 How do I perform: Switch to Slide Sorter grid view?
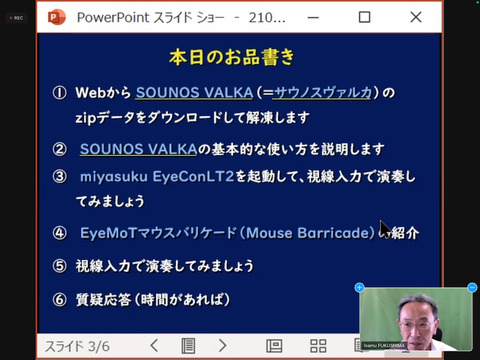click(318, 346)
